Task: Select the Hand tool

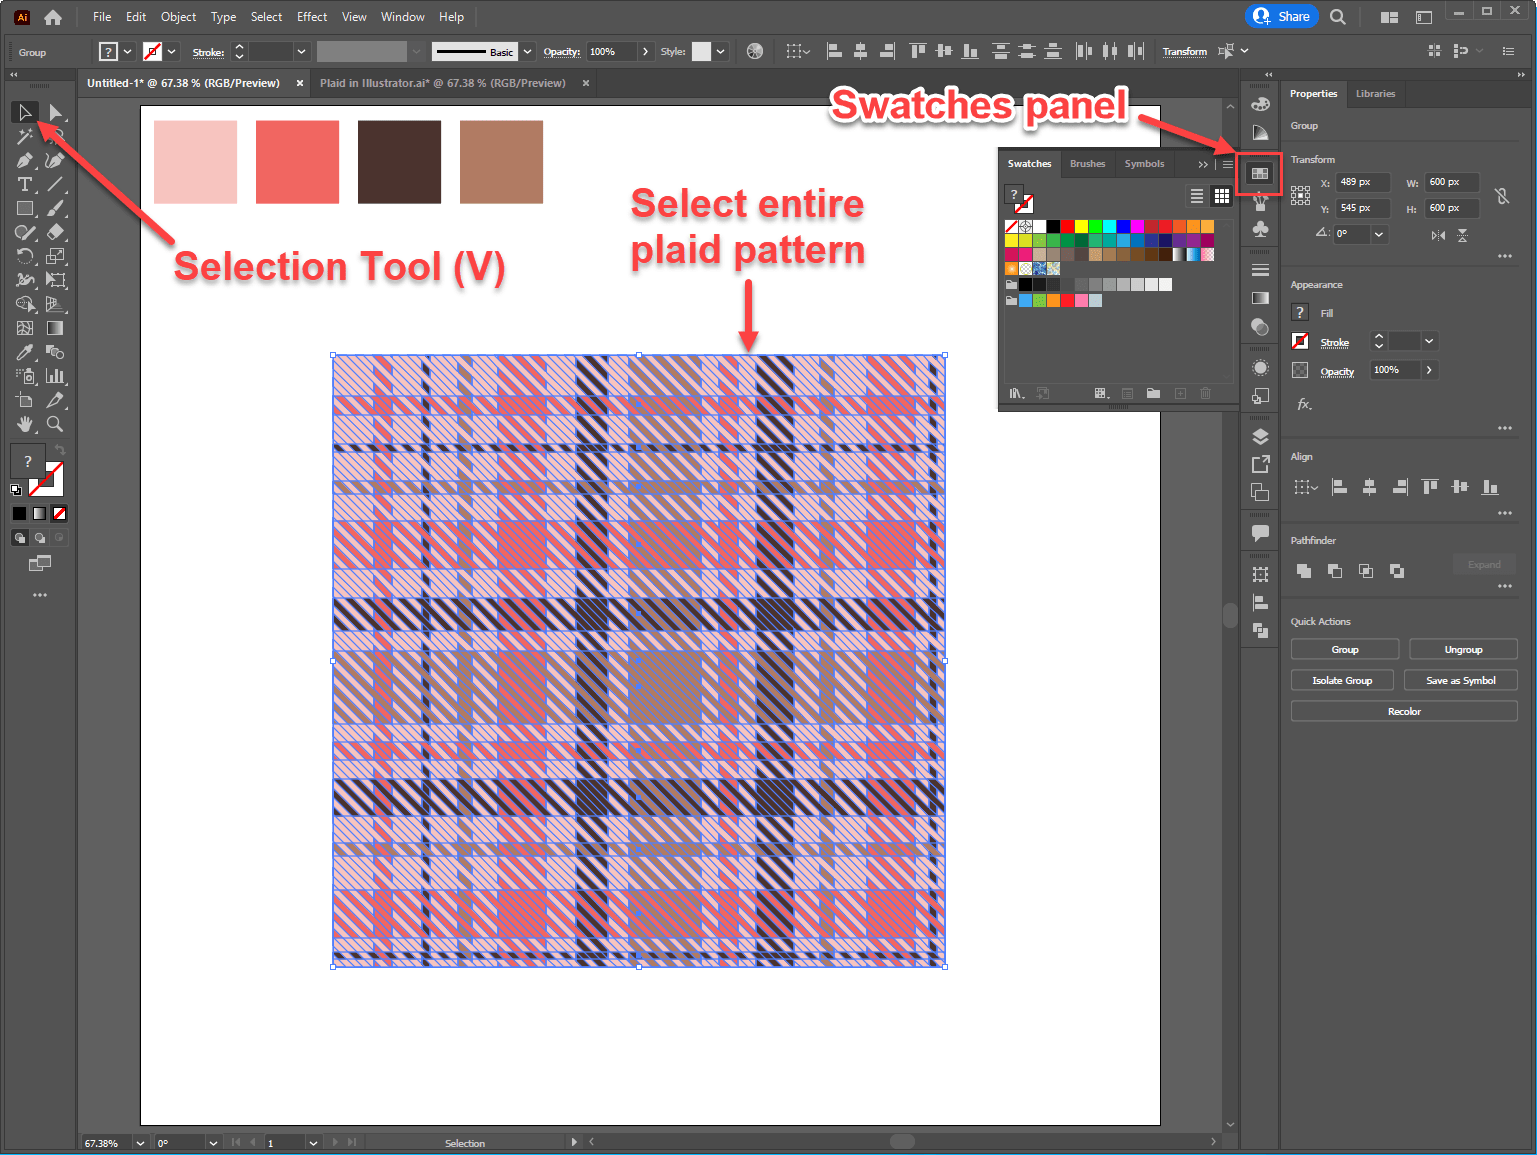Action: [x=25, y=424]
